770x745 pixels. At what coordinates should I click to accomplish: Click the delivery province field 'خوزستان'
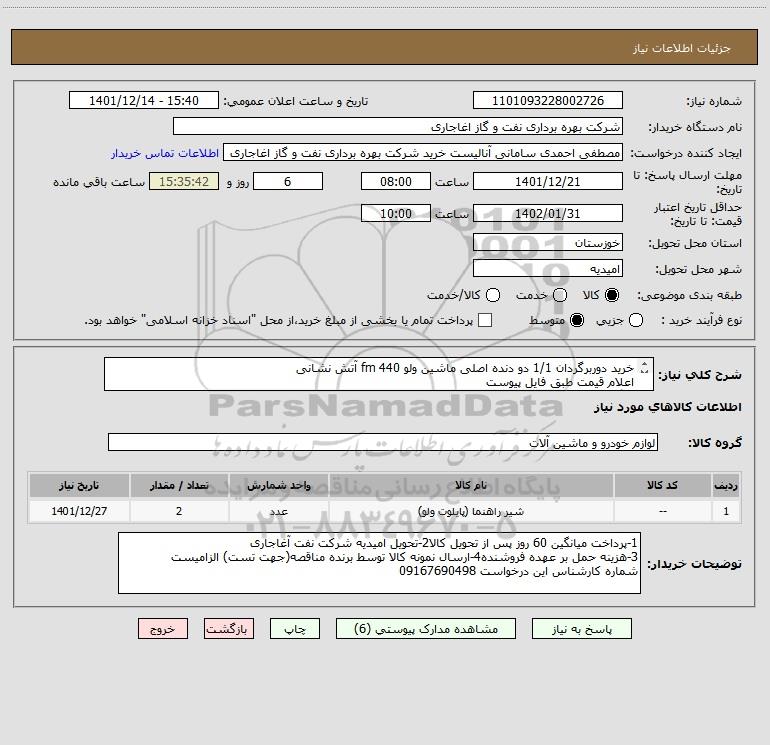548,243
